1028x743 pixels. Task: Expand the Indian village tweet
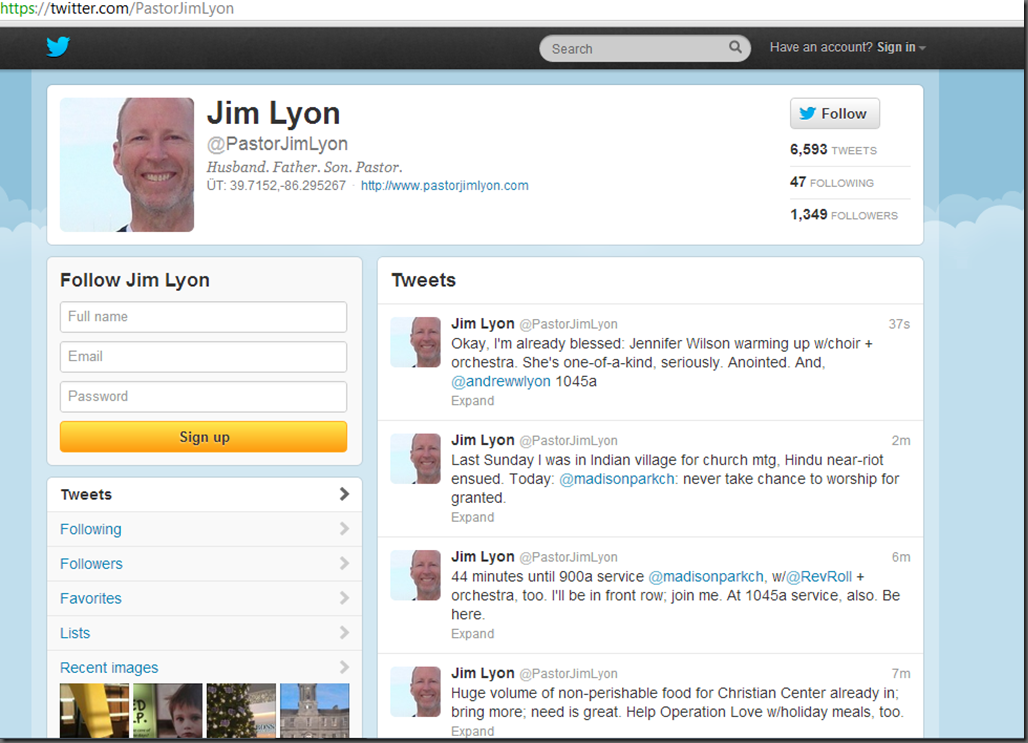pos(473,517)
